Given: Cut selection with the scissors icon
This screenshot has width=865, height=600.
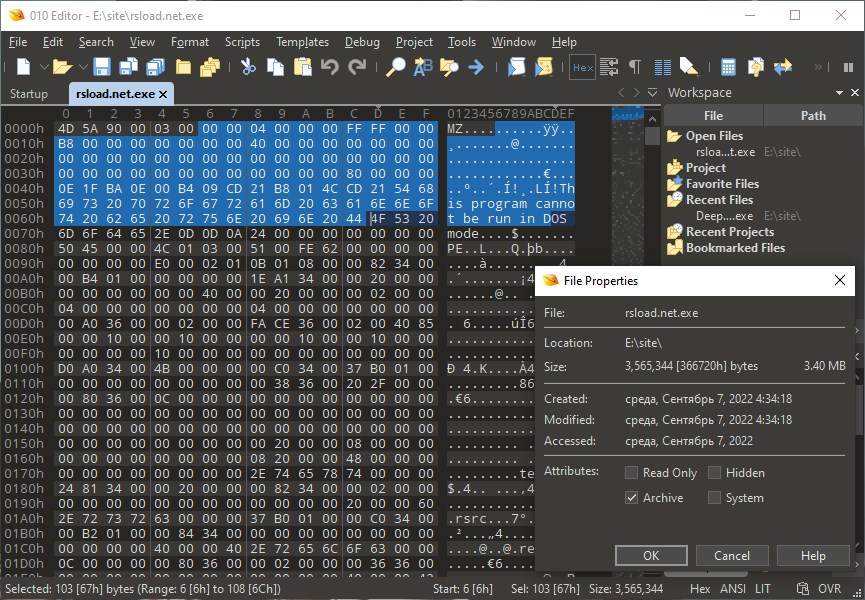Looking at the screenshot, I should tap(248, 67).
